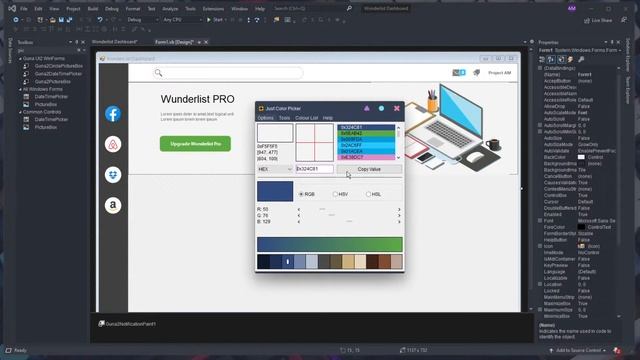Open the Any CPU platform dropdown
This screenshot has height=360, width=640.
tap(182, 20)
